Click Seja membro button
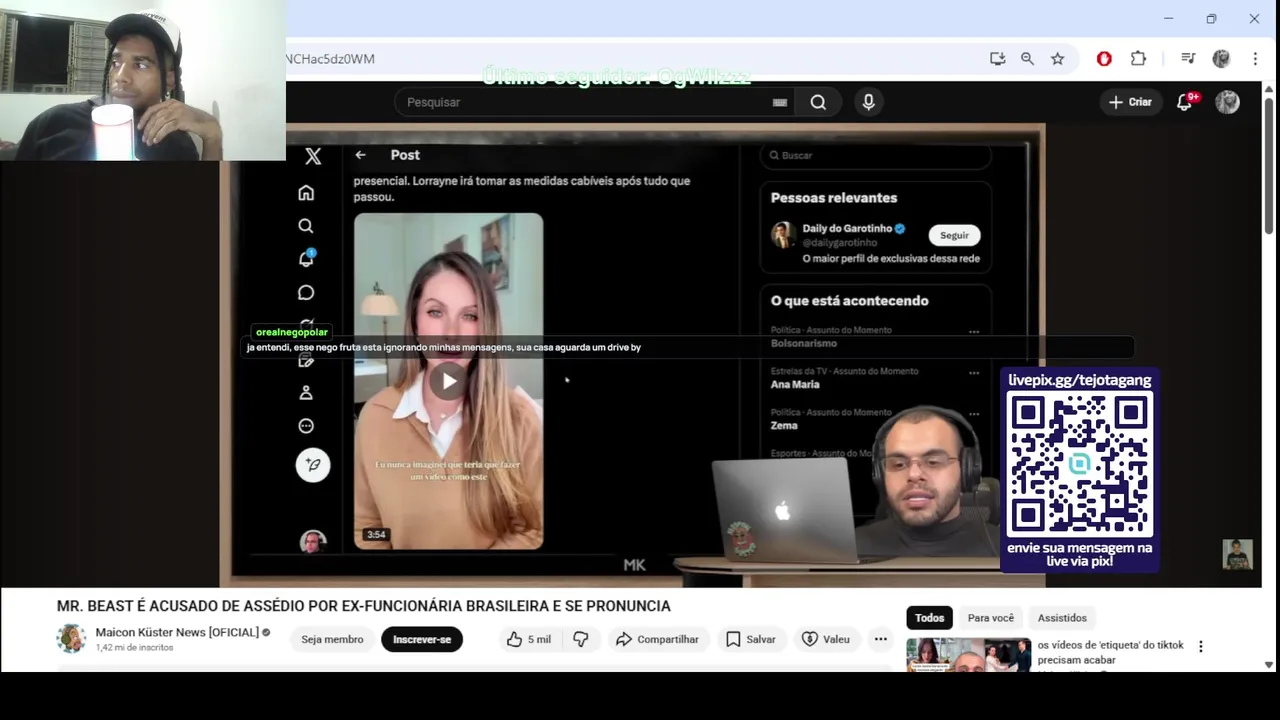 click(x=332, y=639)
